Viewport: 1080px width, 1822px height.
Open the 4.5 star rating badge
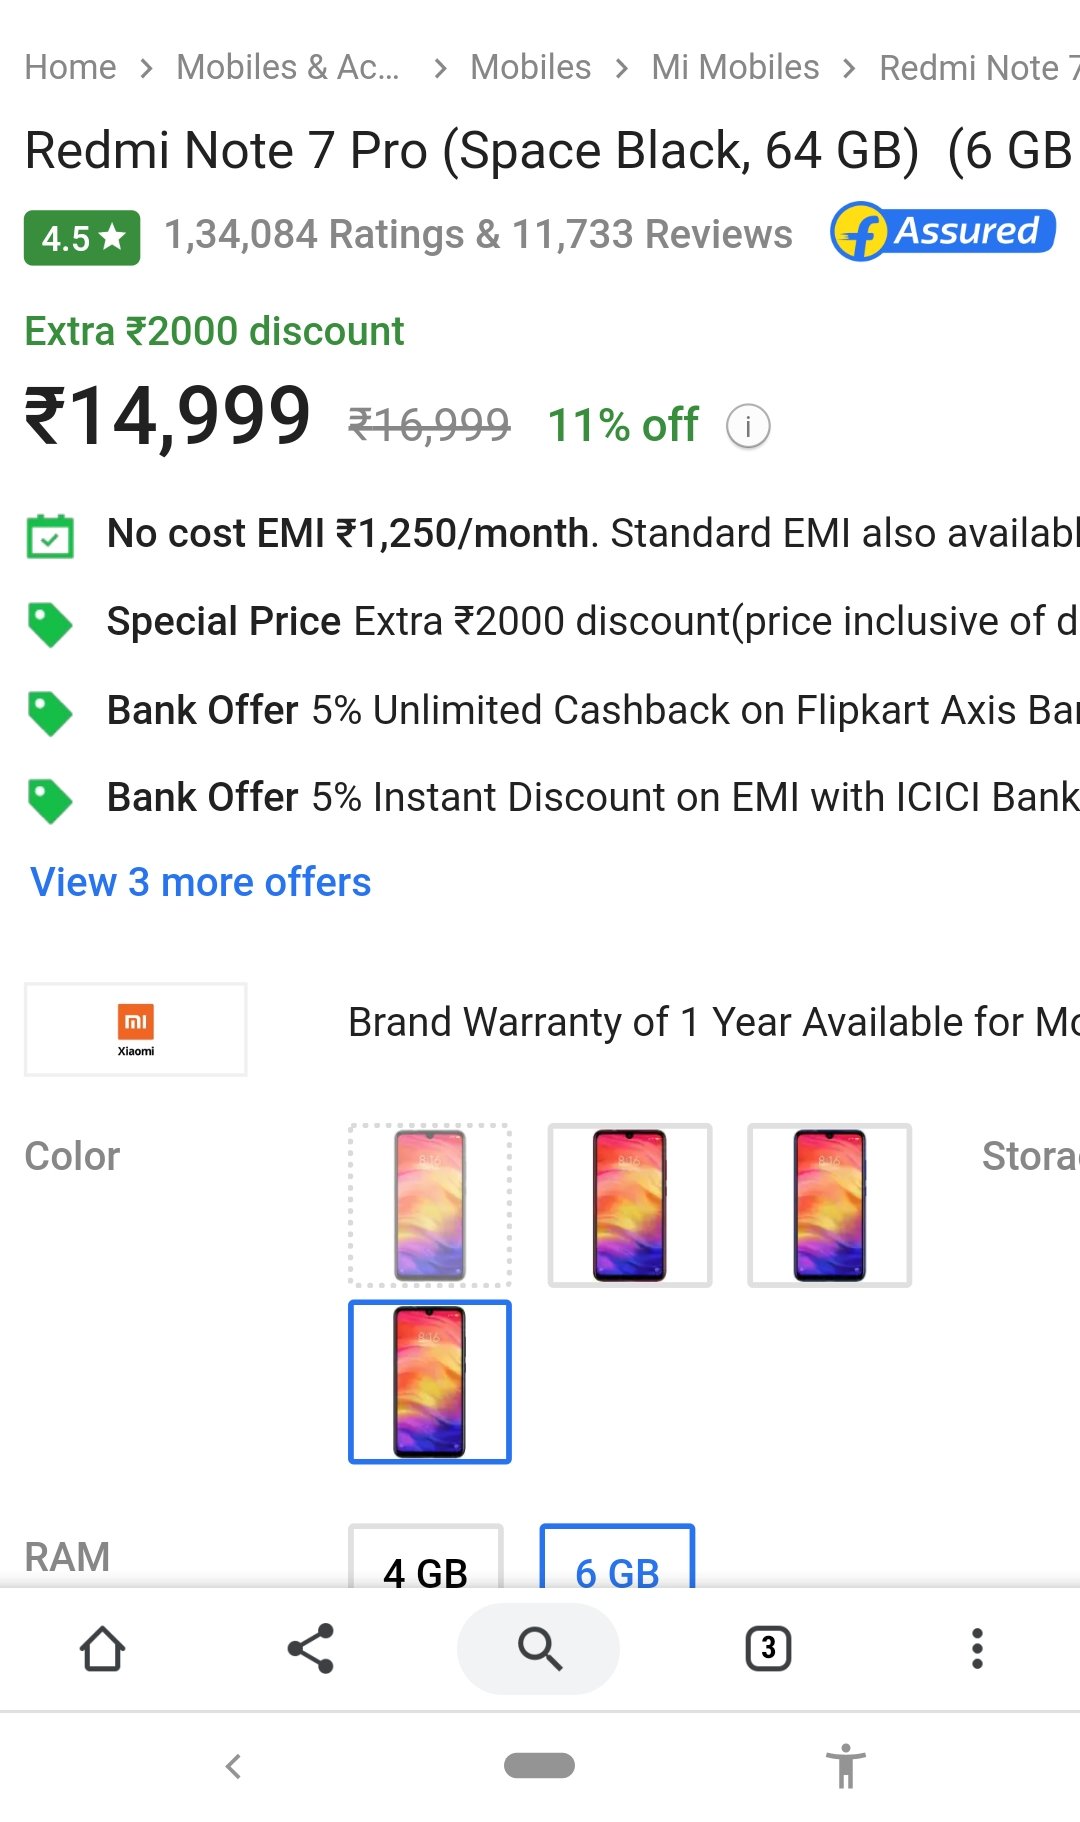[x=82, y=238]
